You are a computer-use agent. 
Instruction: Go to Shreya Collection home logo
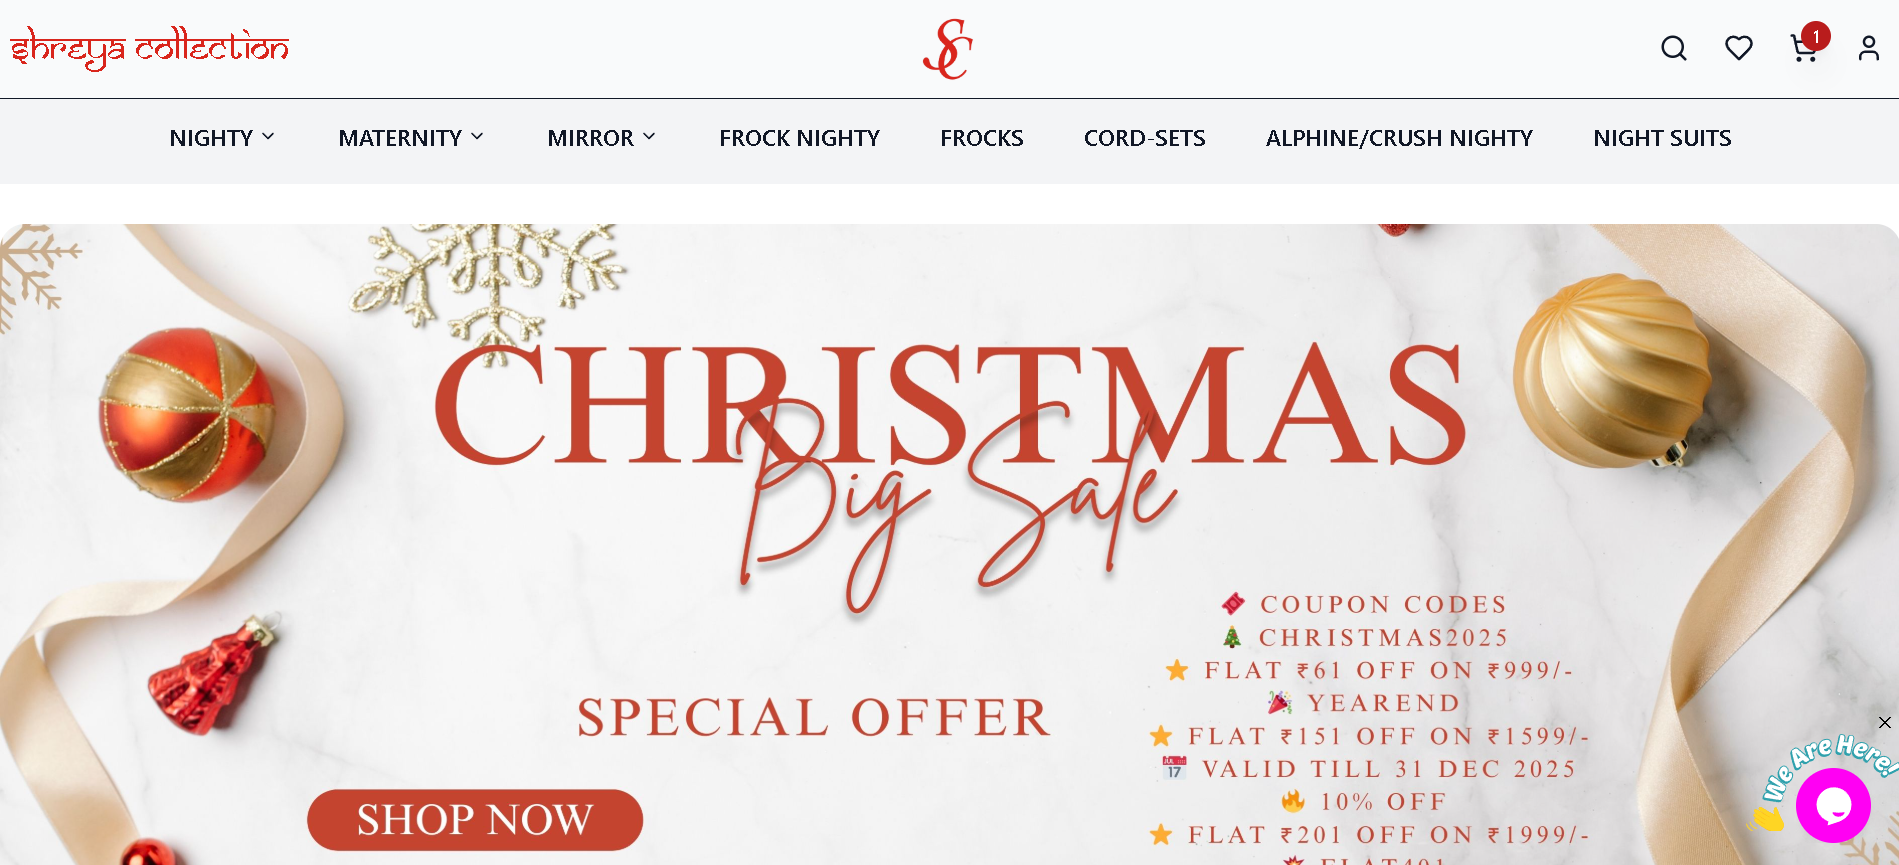(150, 48)
